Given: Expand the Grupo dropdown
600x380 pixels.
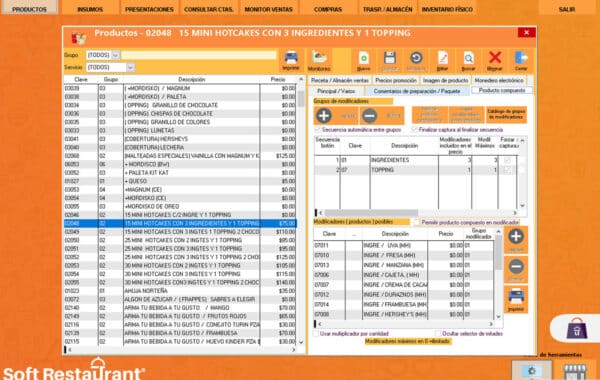Looking at the screenshot, I should (x=116, y=55).
